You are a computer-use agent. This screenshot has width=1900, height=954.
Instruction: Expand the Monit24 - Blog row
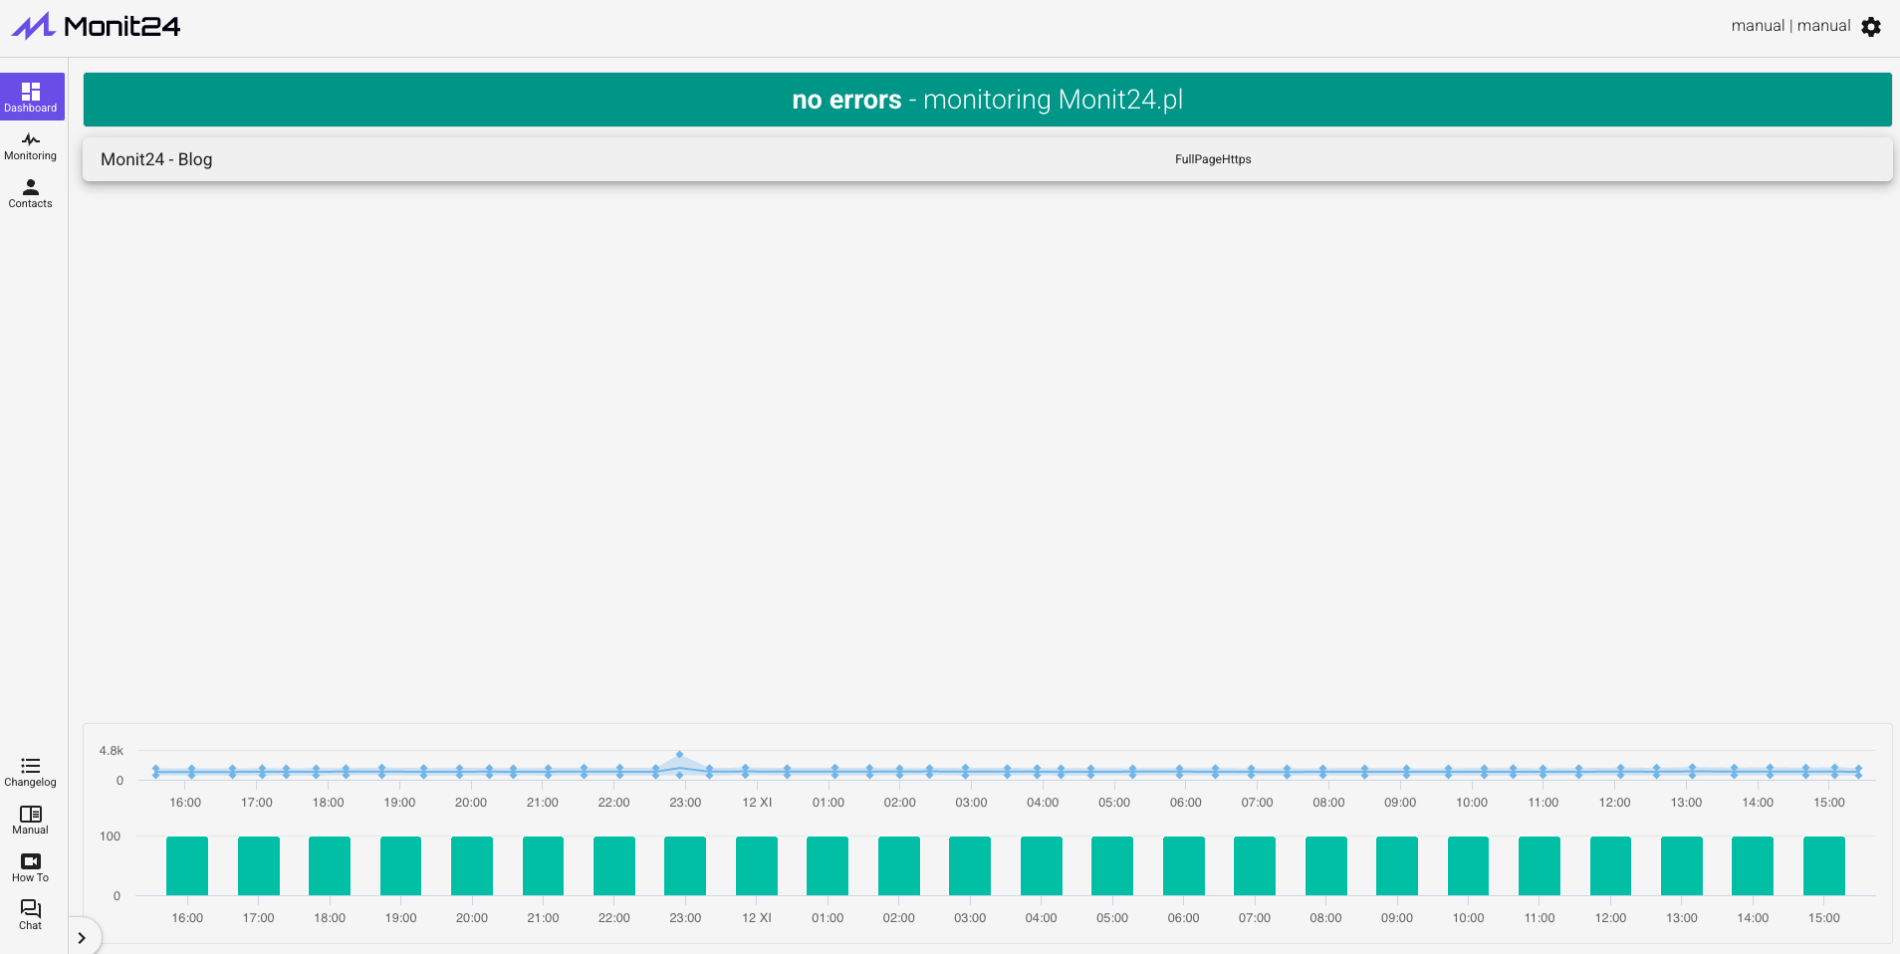156,159
